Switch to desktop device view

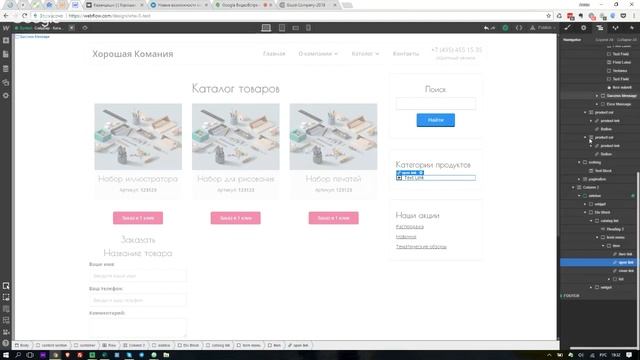tap(266, 28)
